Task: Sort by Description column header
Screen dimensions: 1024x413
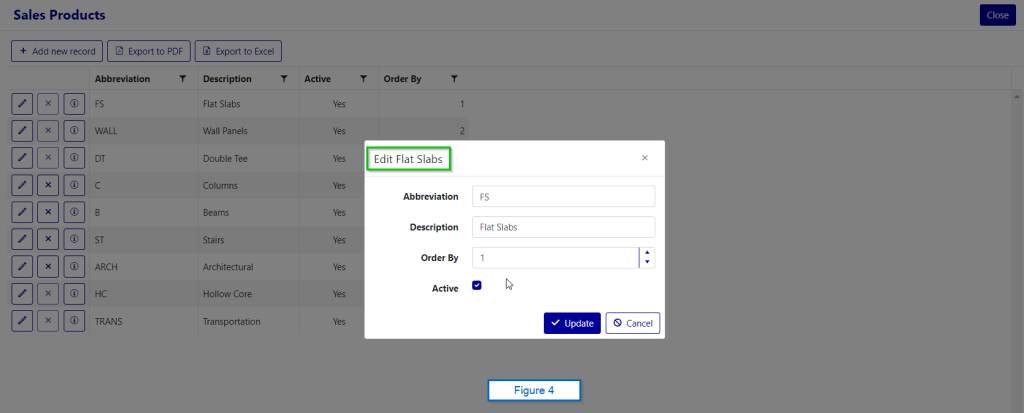Action: 227,79
